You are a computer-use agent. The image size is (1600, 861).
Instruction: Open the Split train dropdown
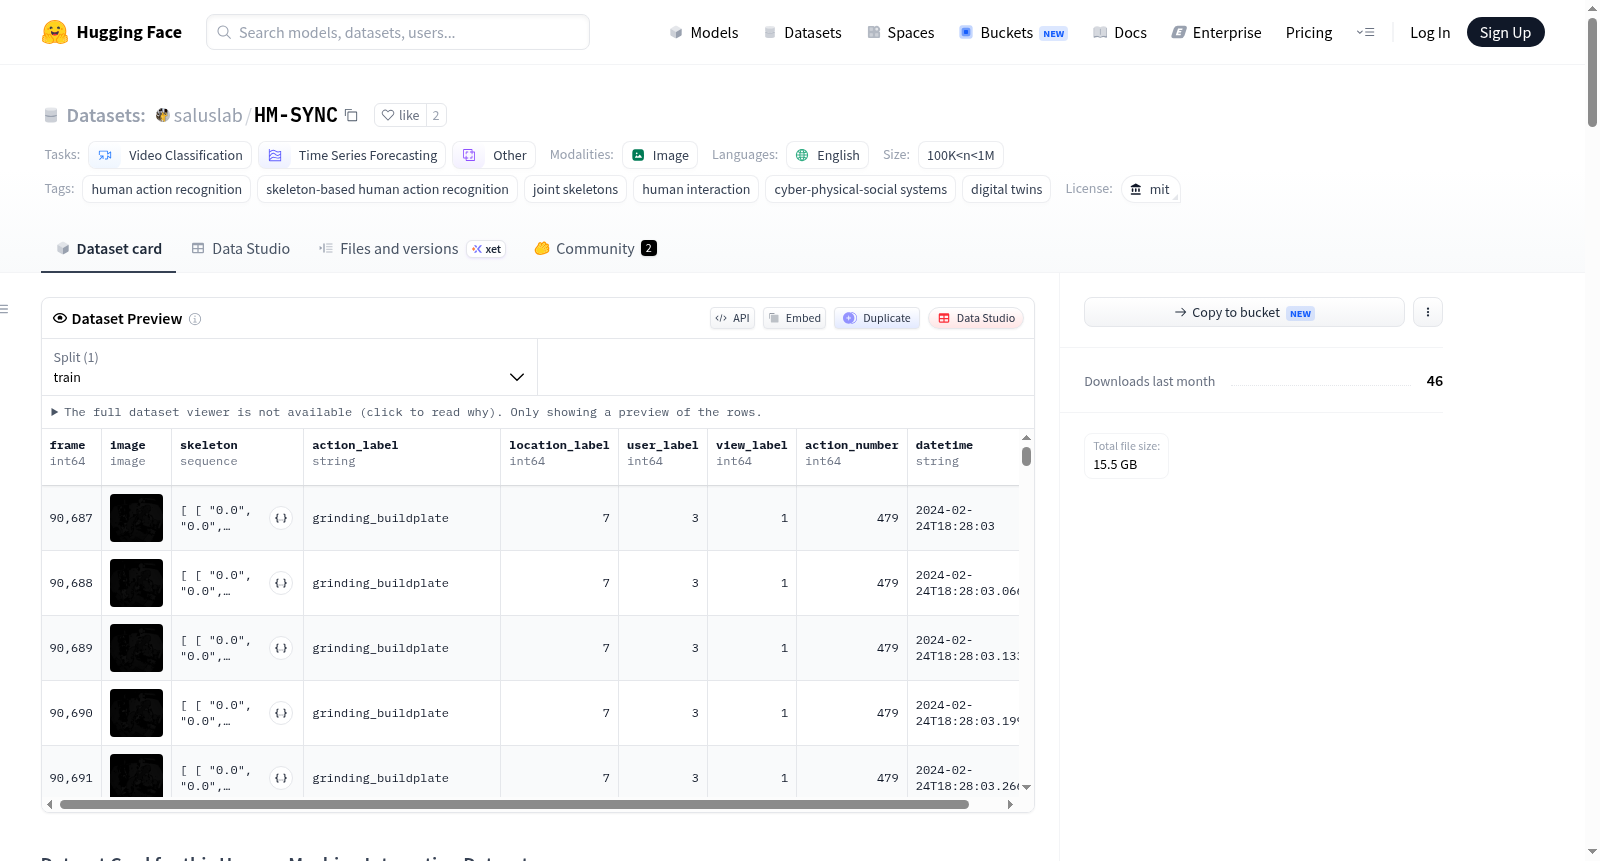tap(289, 367)
